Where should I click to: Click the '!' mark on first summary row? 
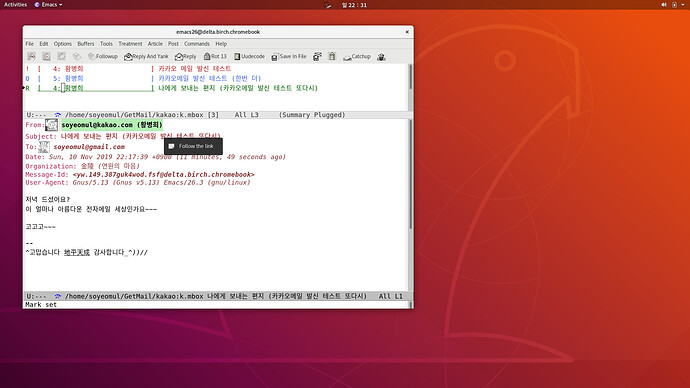(27, 69)
